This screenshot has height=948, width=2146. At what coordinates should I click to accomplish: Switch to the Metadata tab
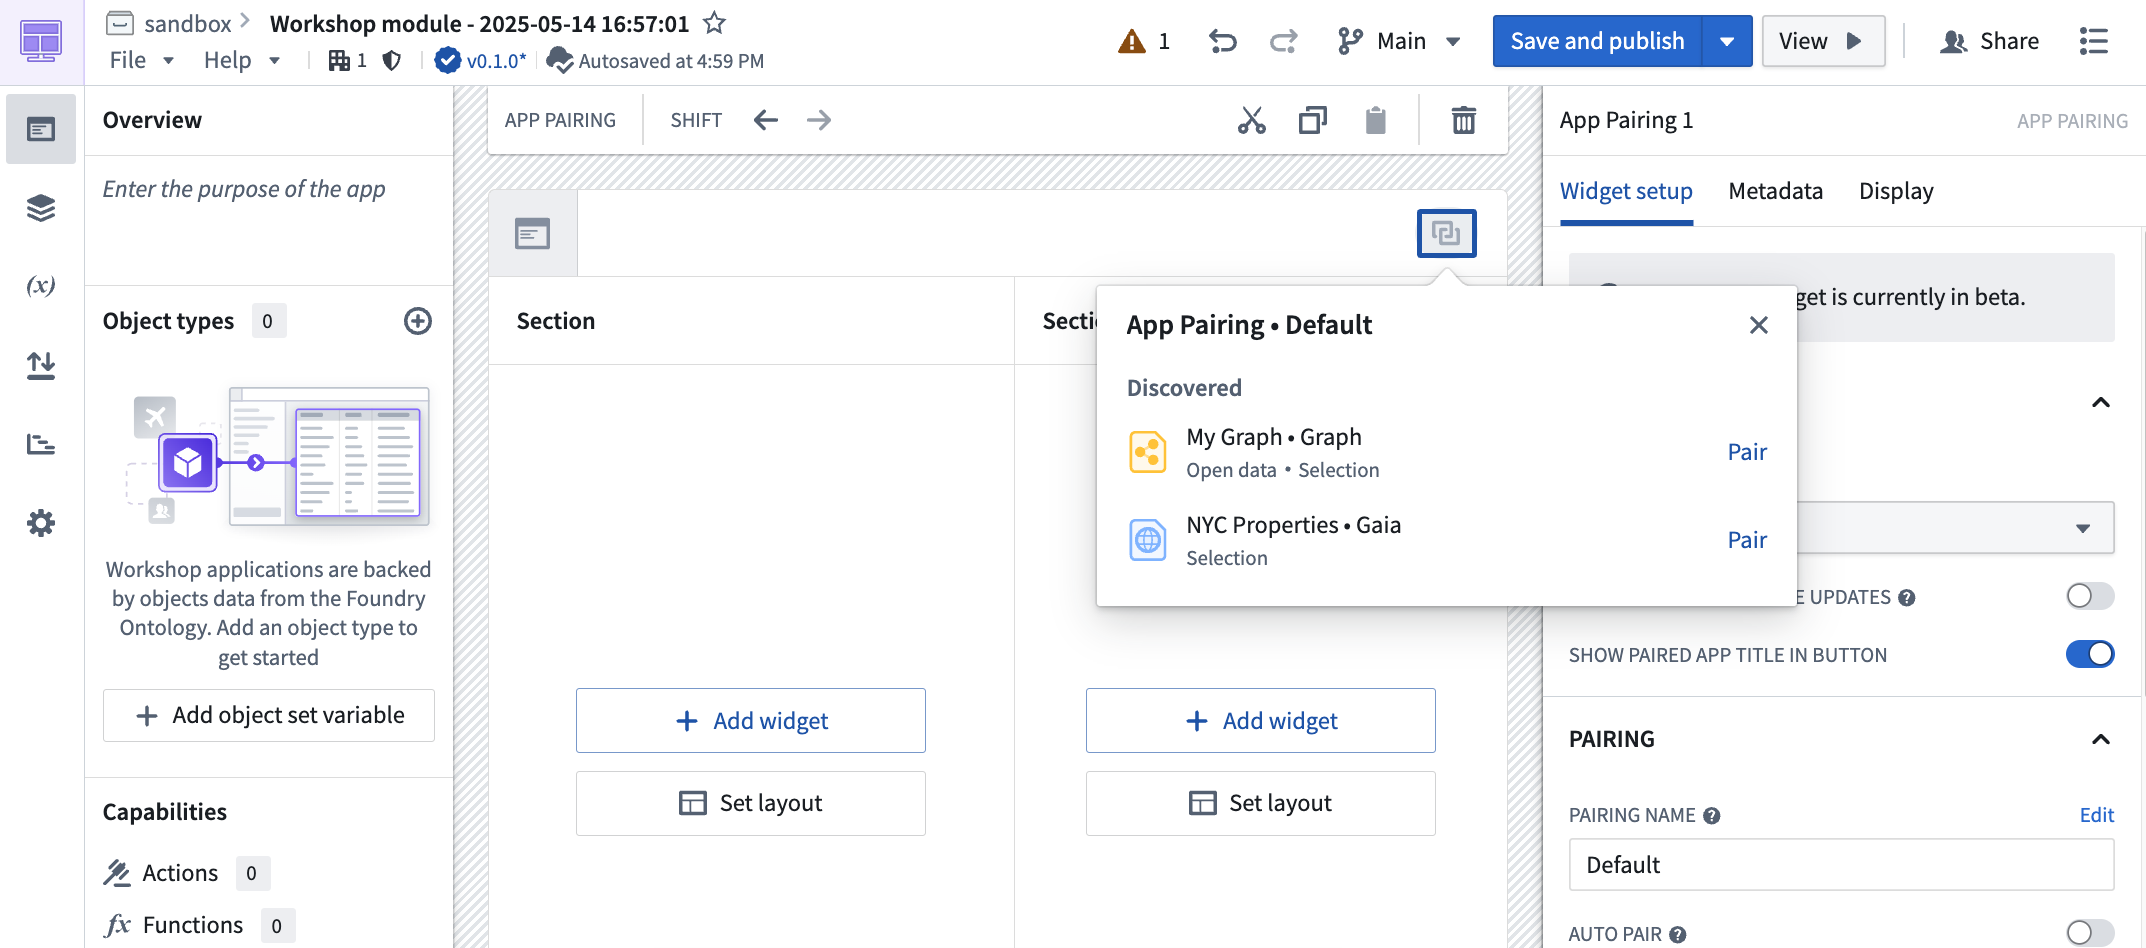[1775, 191]
